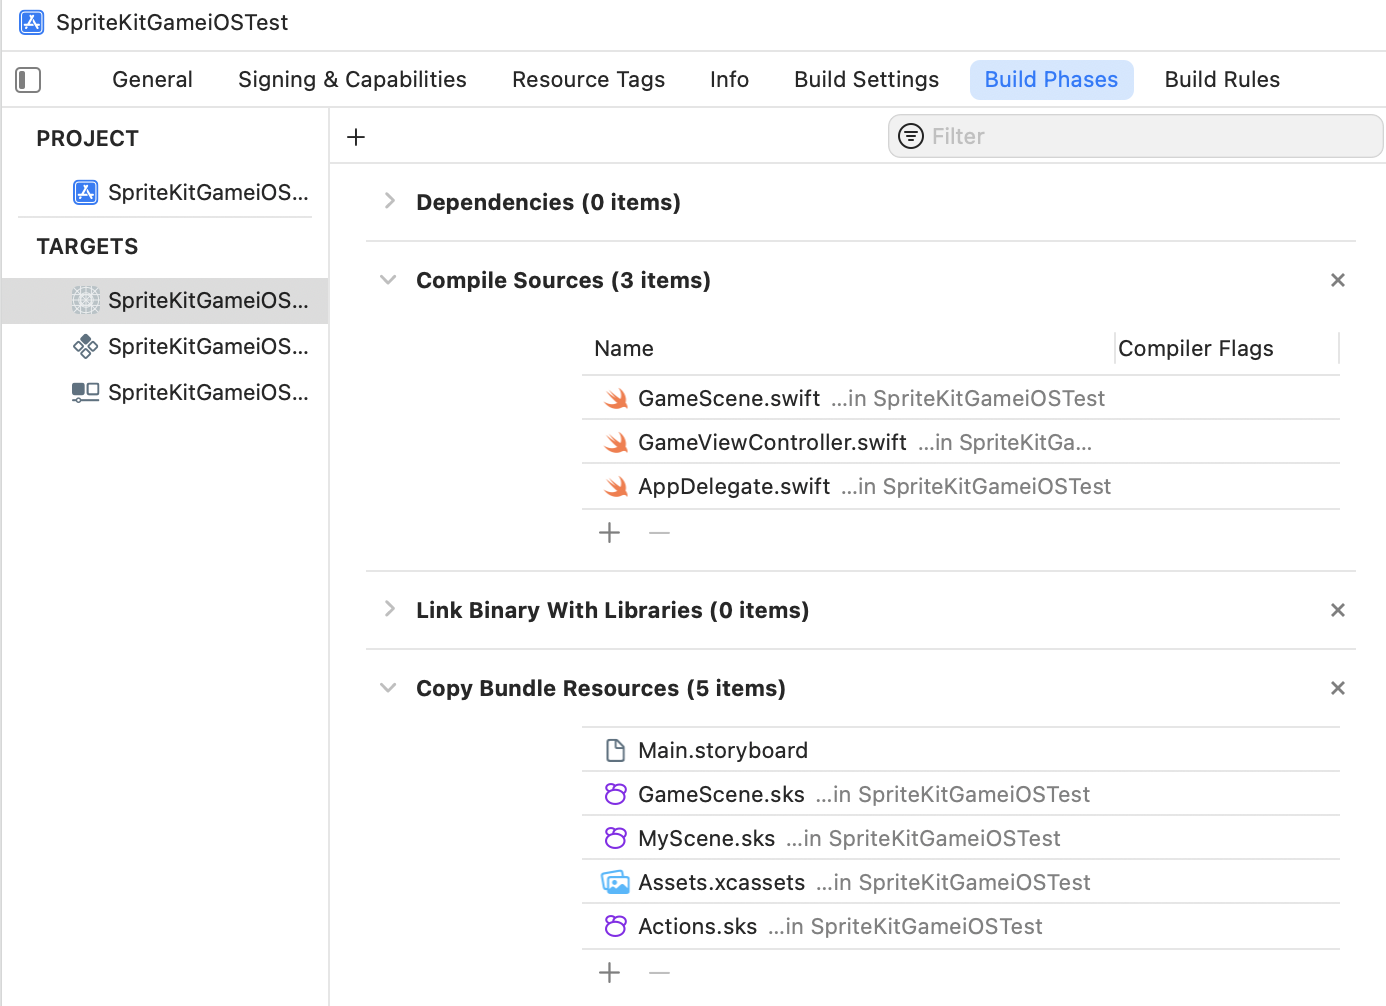Image resolution: width=1386 pixels, height=1006 pixels.
Task: Delete the Link Binary With Libraries phase
Action: coord(1338,610)
